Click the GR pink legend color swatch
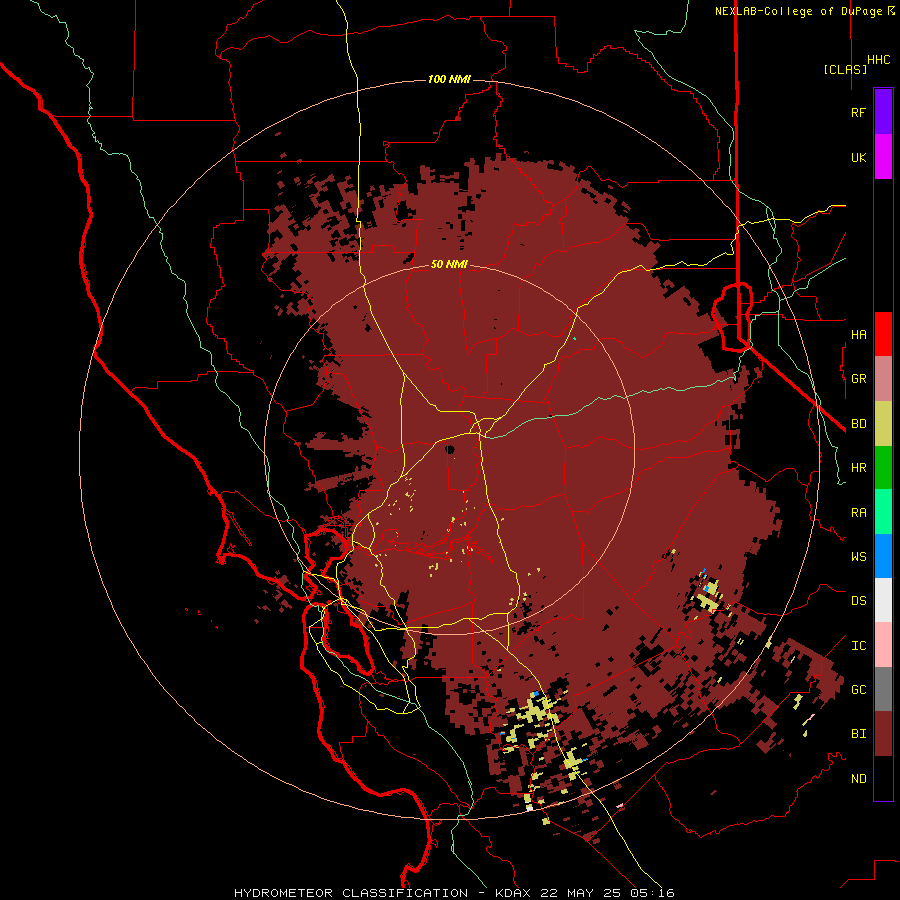 point(883,379)
